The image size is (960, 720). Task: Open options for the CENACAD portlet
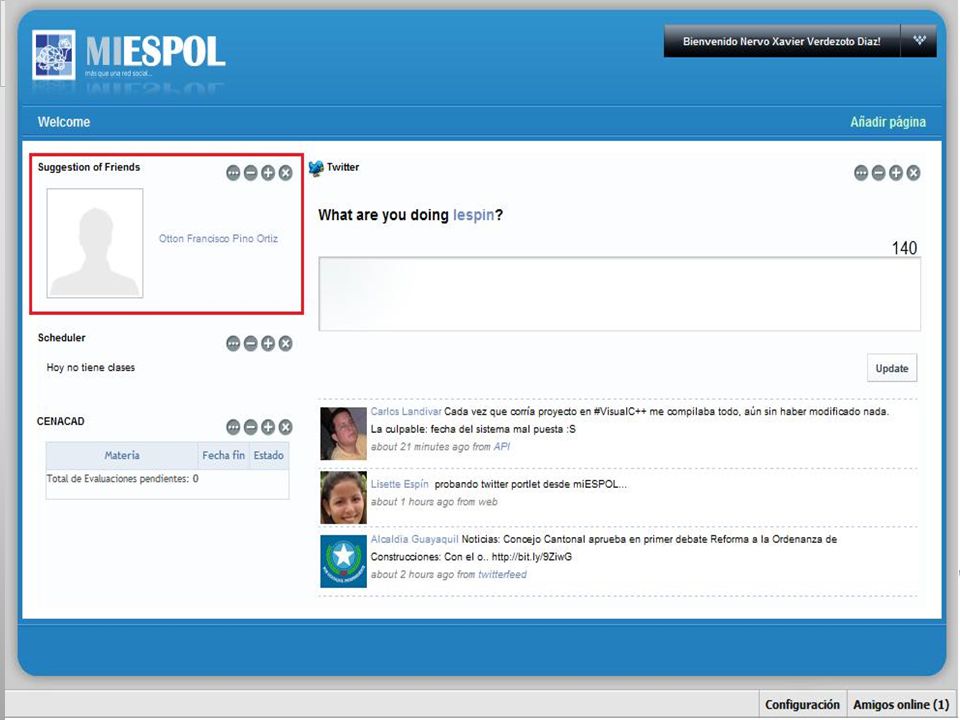coord(233,427)
